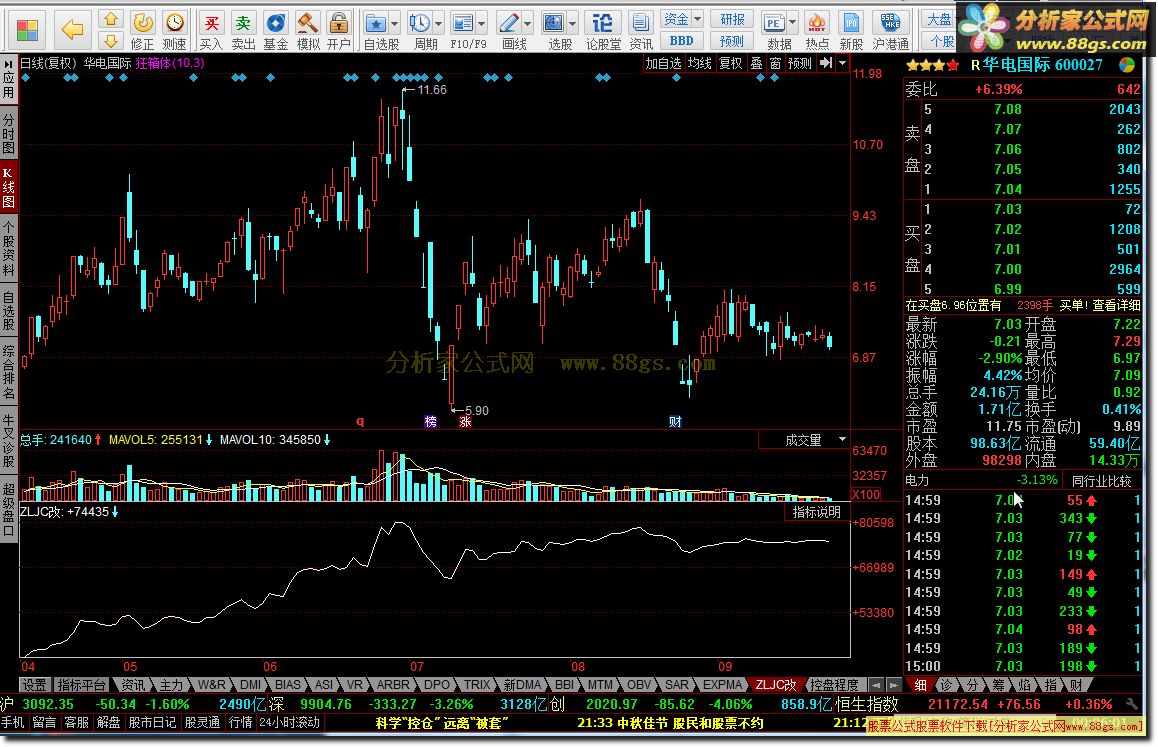The image size is (1158, 747).
Task: Click the 加自选 add to watchlist button
Action: (663, 64)
